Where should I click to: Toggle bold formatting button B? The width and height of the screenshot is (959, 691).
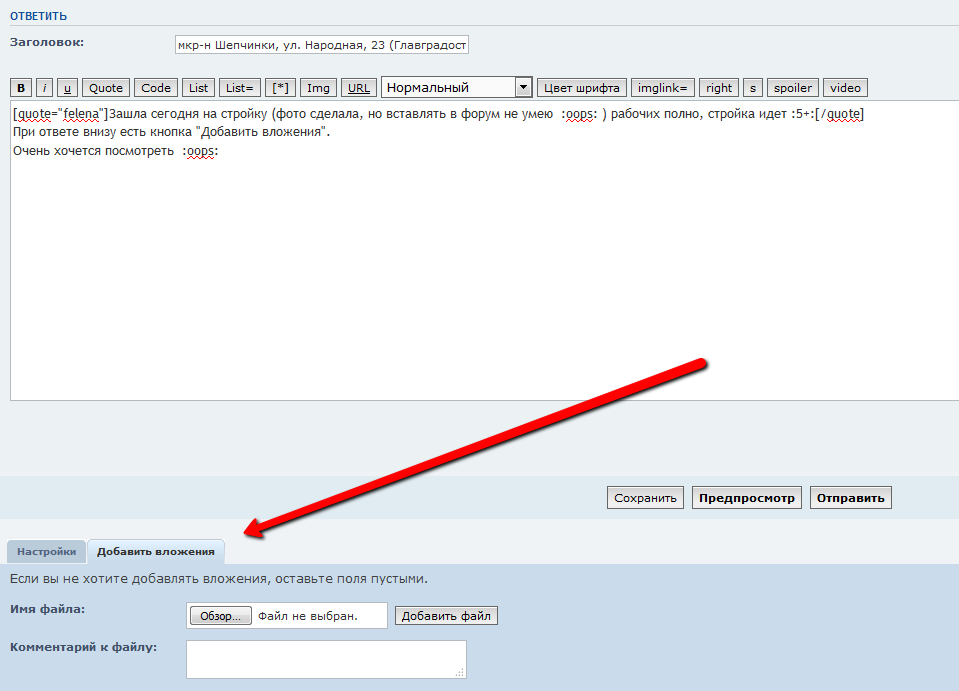click(21, 88)
